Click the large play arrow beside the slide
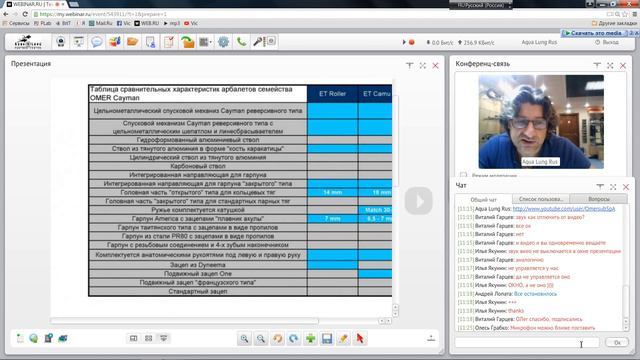640x360 pixels. point(419,200)
